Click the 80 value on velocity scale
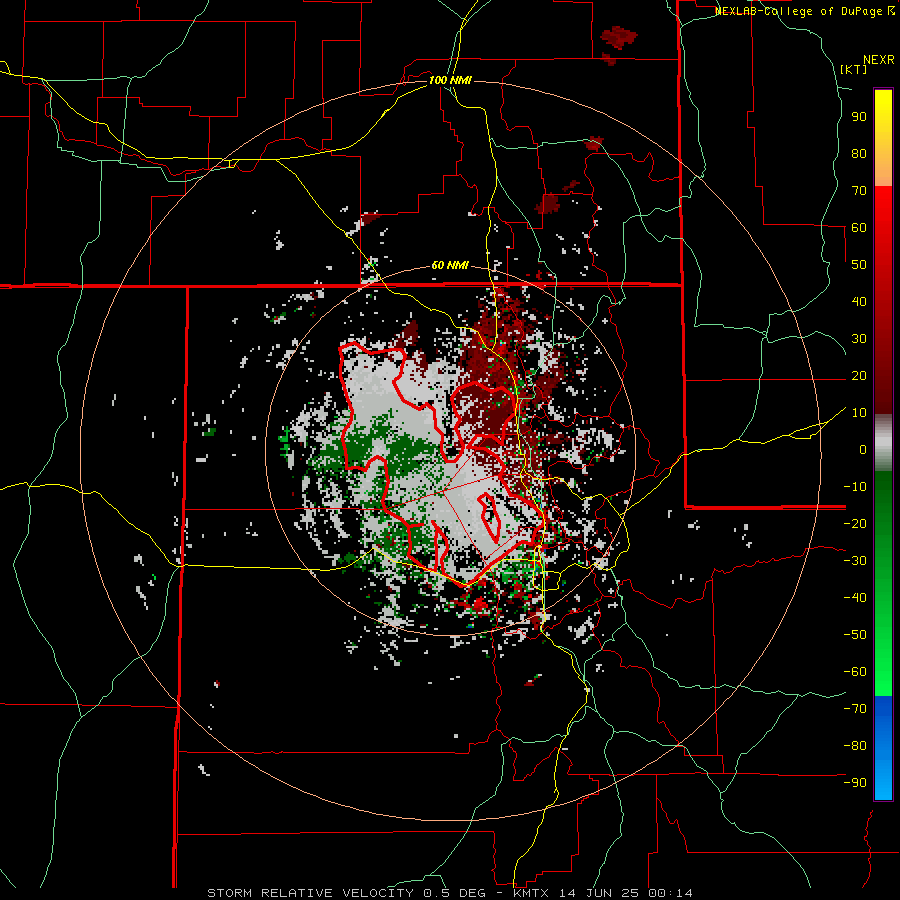This screenshot has width=900, height=900. pyautogui.click(x=859, y=154)
